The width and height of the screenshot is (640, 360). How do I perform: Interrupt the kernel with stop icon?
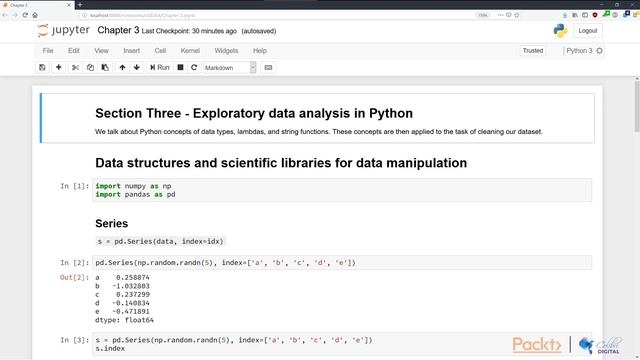180,67
